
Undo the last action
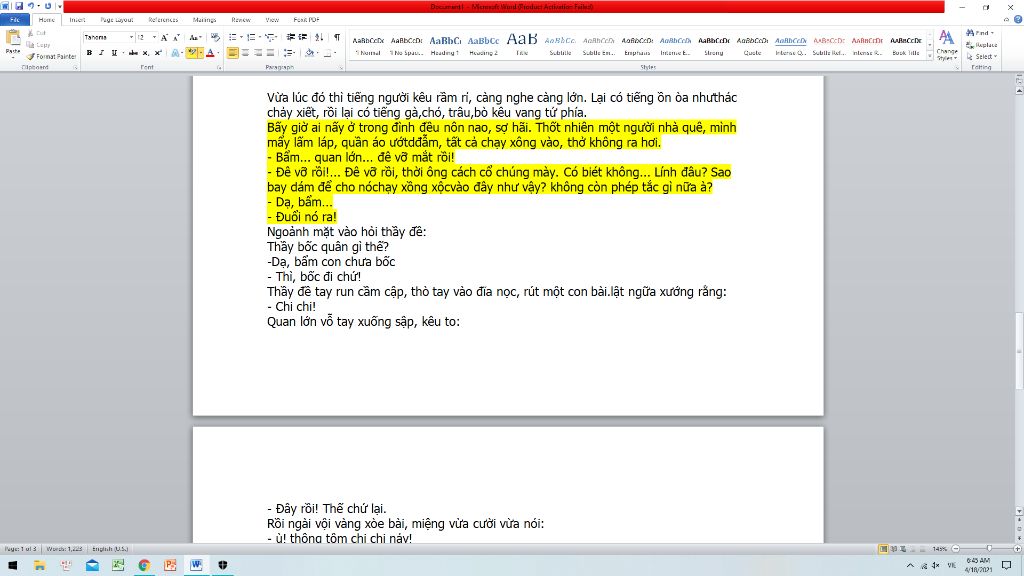click(x=31, y=6)
